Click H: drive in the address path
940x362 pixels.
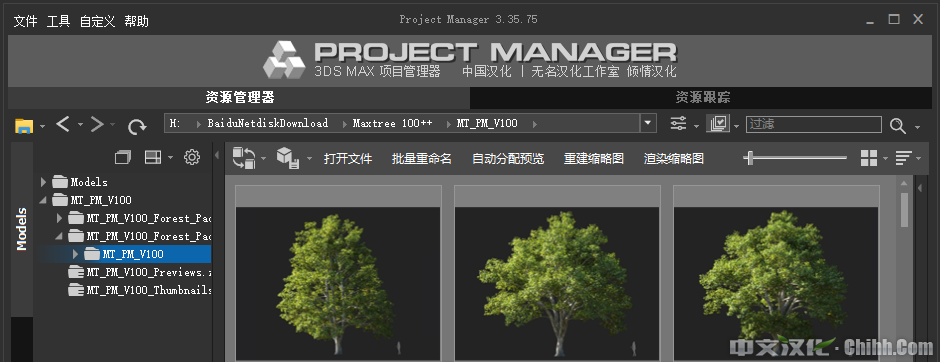175,123
